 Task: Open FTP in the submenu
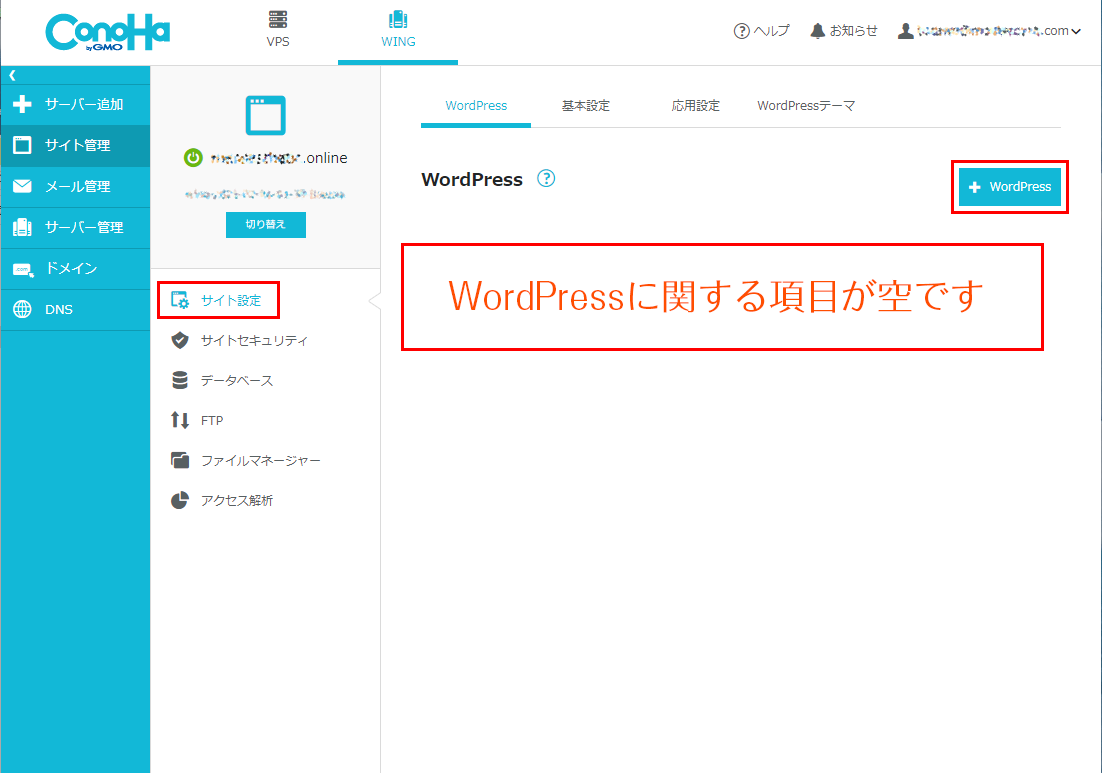[x=212, y=421]
